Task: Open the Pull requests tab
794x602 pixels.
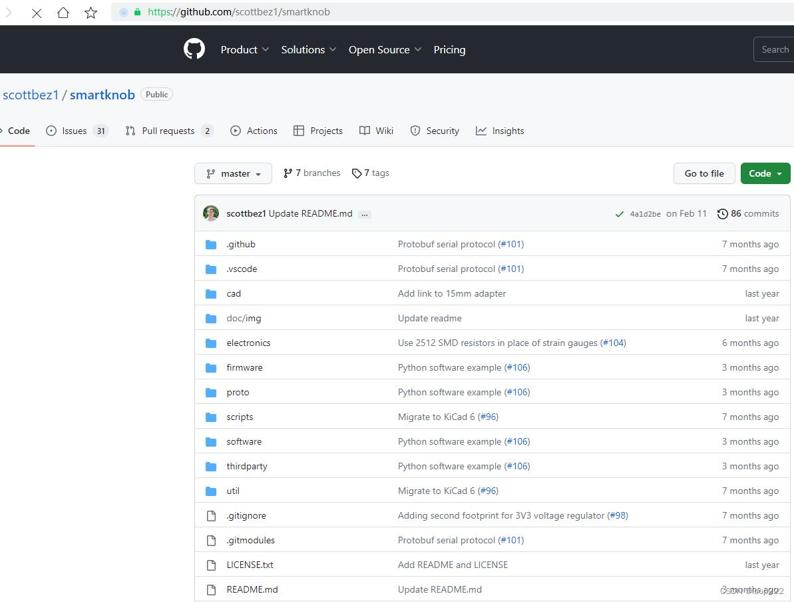Action: 169,131
